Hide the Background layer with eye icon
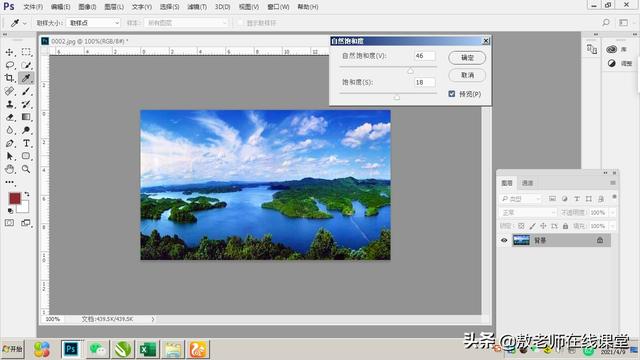Viewport: 640px width, 360px height. pyautogui.click(x=504, y=240)
